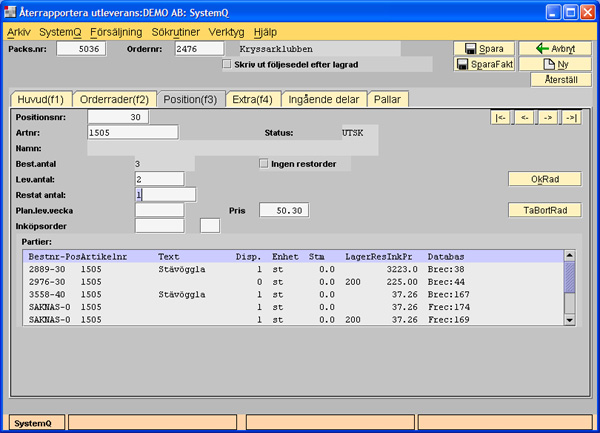Click the OkRad button
The height and width of the screenshot is (433, 600).
[x=545, y=179]
